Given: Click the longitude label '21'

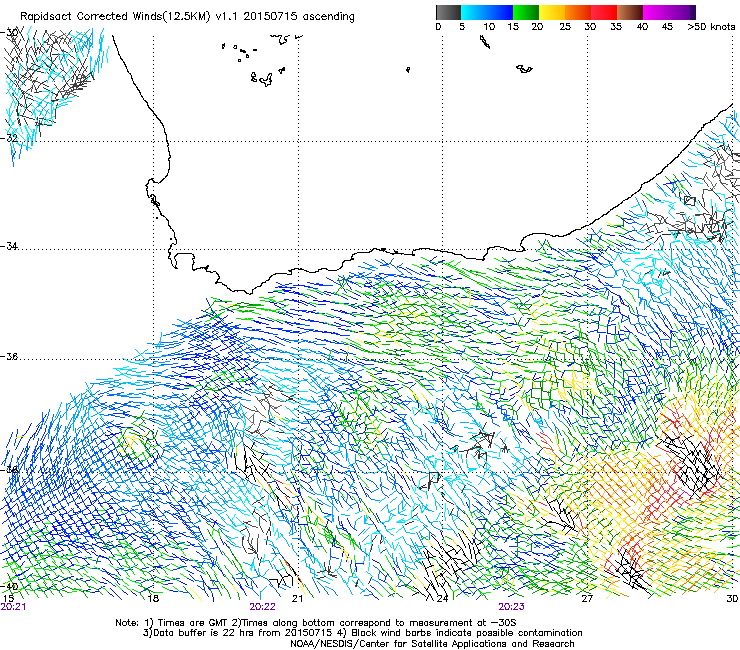Looking at the screenshot, I should click(297, 599).
